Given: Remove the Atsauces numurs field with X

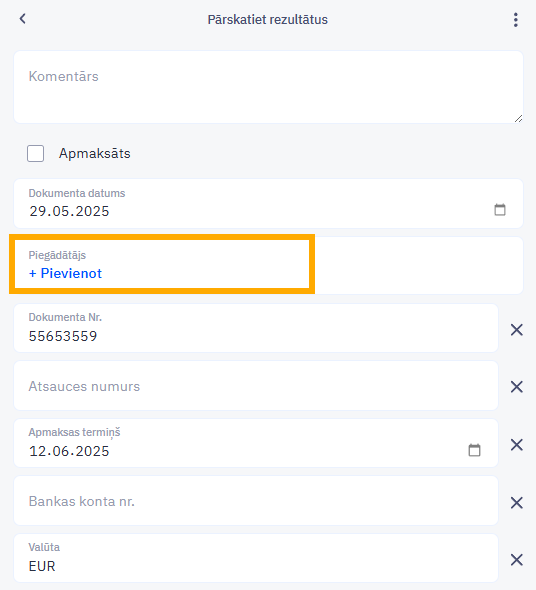Looking at the screenshot, I should (x=517, y=386).
